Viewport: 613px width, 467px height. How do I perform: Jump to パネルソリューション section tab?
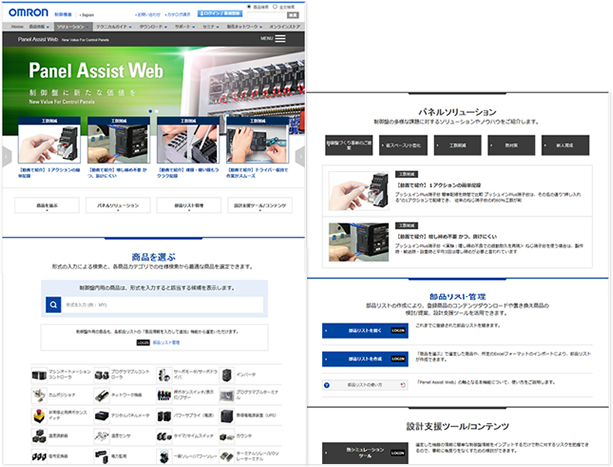[118, 205]
